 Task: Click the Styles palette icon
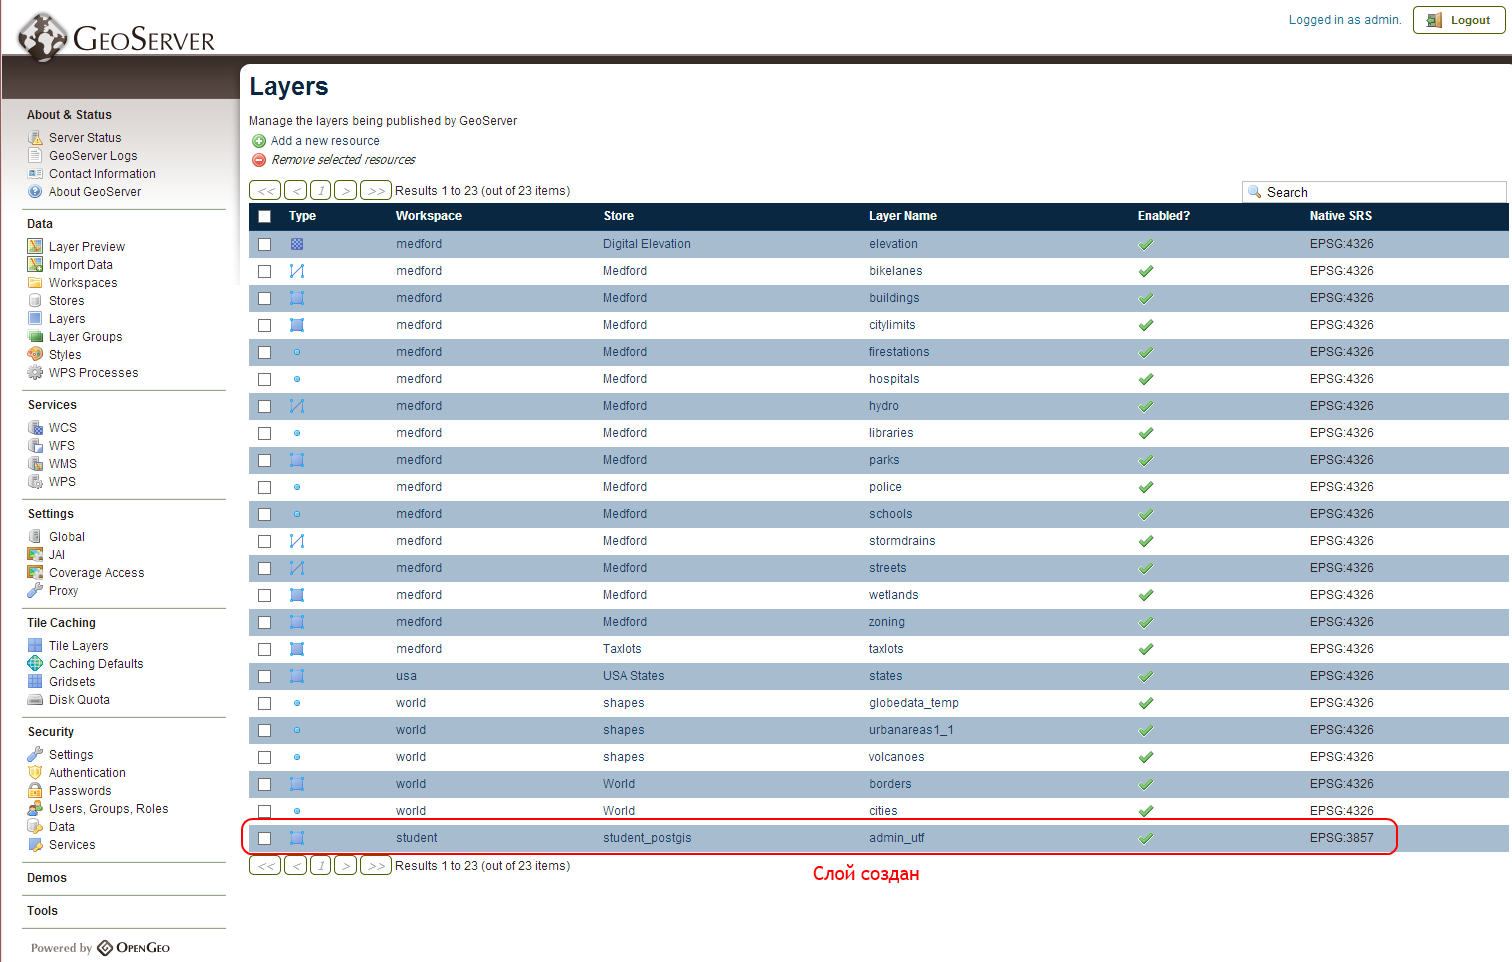tap(35, 354)
